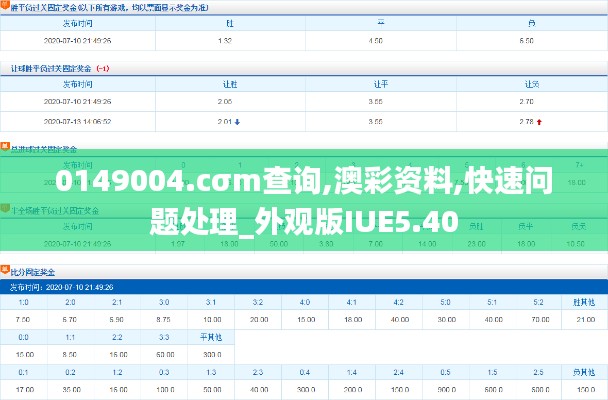The width and height of the screenshot is (608, 400).
Task: Click the 8.75 odds under 3:0
Action: point(164,320)
